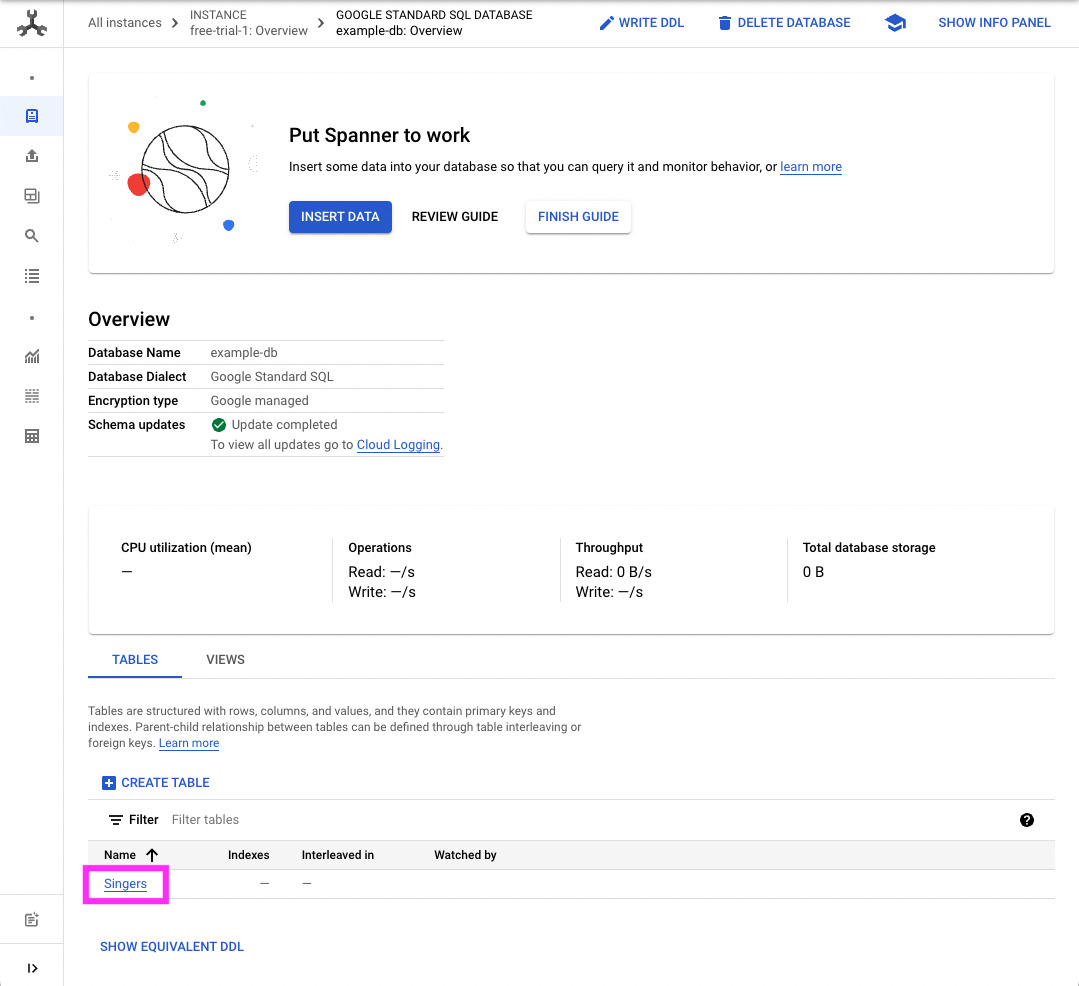Viewport: 1079px width, 986px height.
Task: View Operations list via the list icon
Action: (x=31, y=276)
